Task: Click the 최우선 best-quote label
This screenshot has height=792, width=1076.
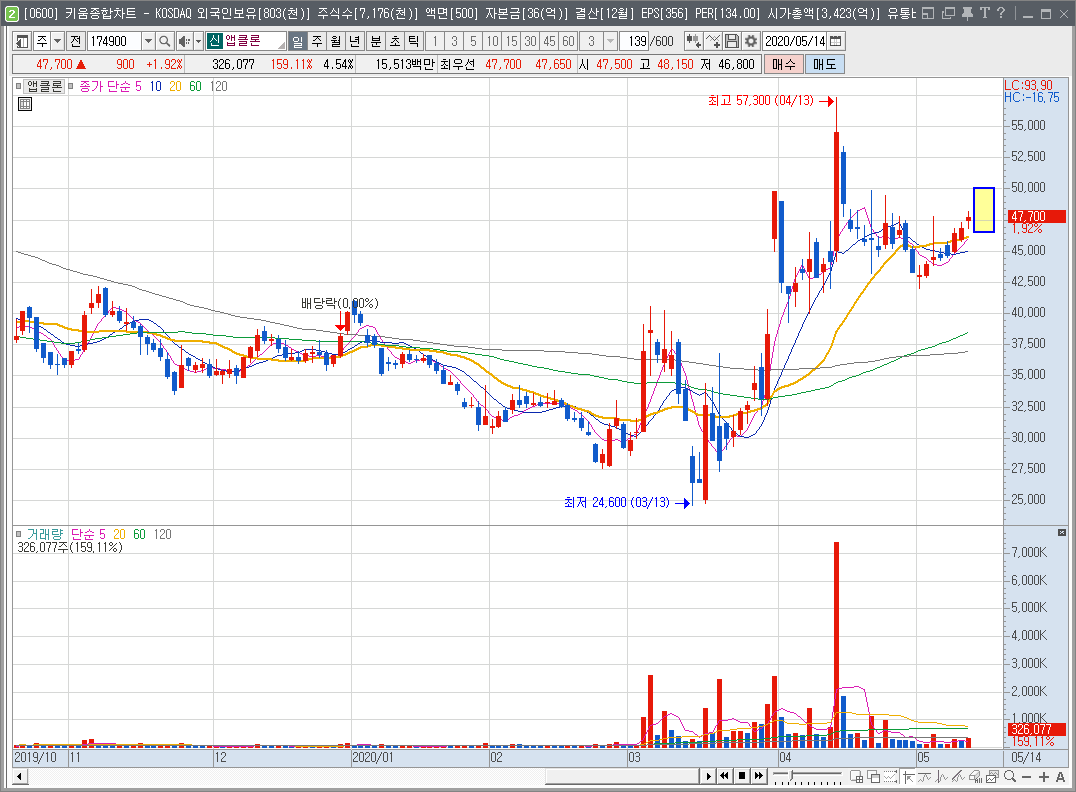Action: pyautogui.click(x=457, y=65)
